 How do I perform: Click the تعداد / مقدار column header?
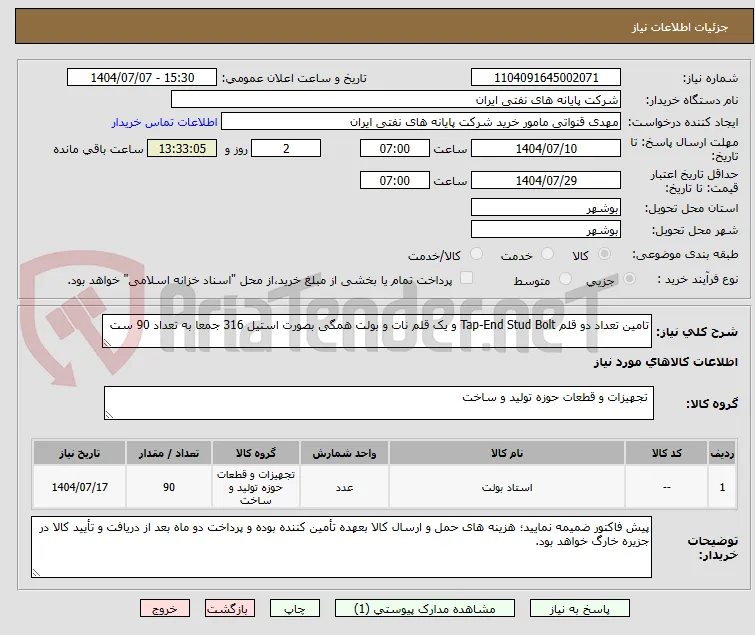169,454
